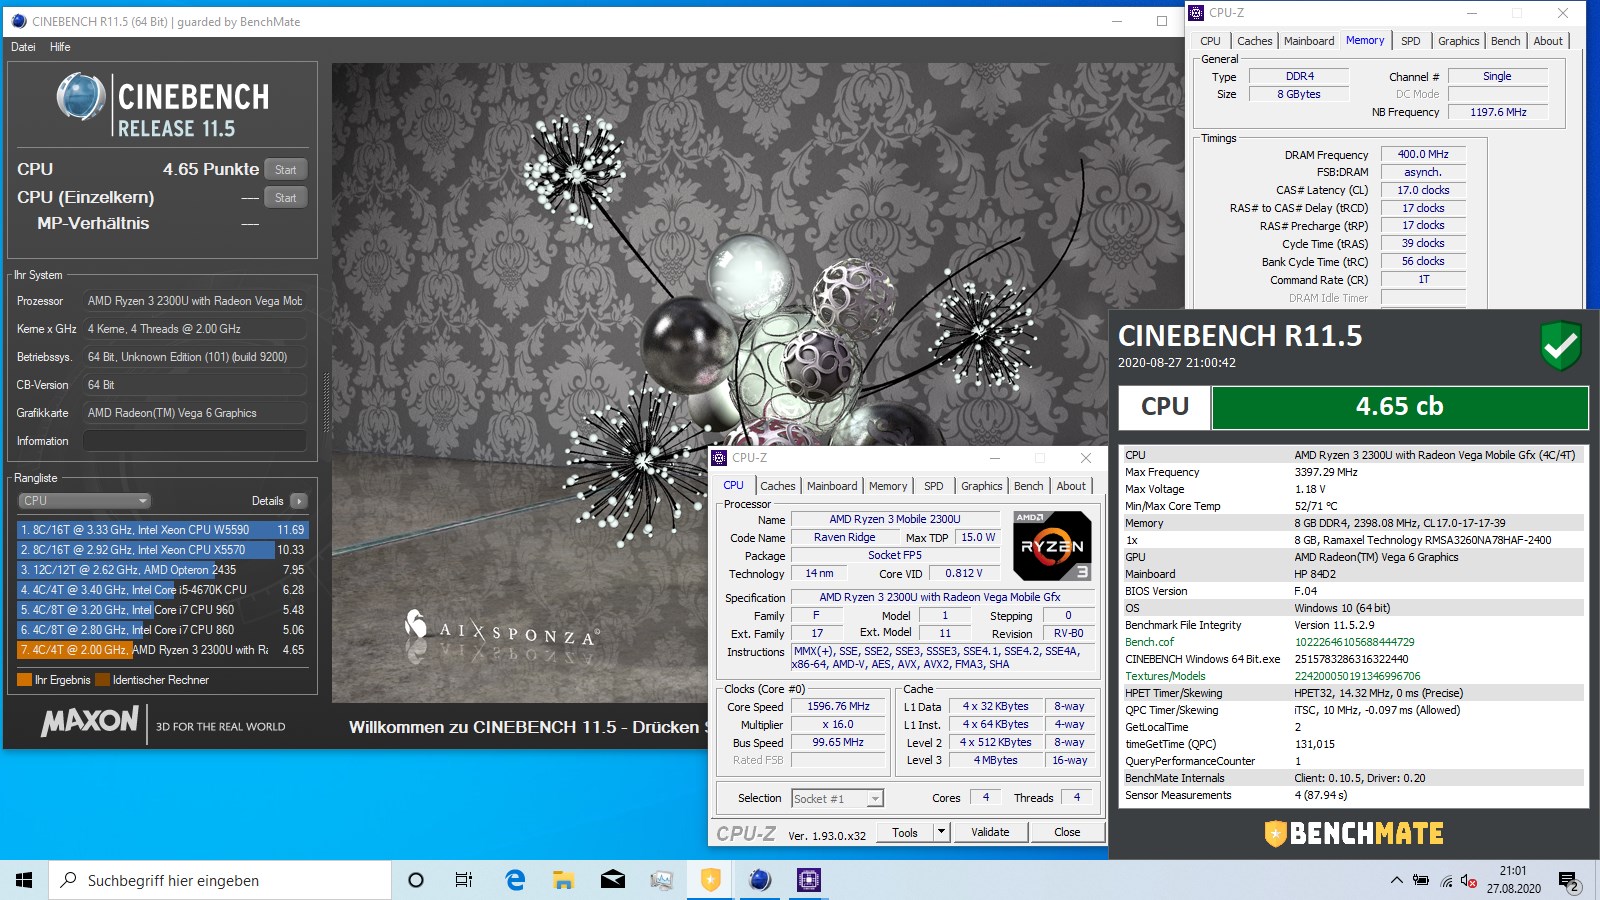Switch to CPU-Z taskbar icon
This screenshot has height=900, width=1600.
tap(809, 880)
